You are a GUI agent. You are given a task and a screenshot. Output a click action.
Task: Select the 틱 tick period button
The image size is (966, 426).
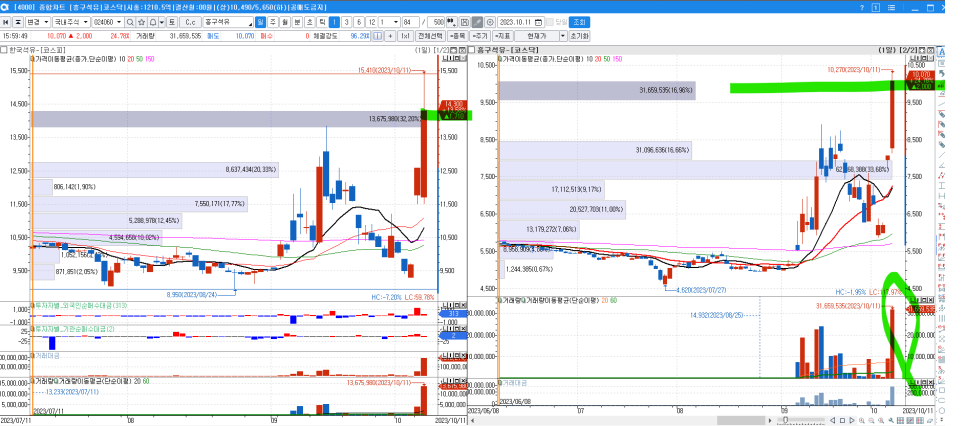(x=322, y=22)
